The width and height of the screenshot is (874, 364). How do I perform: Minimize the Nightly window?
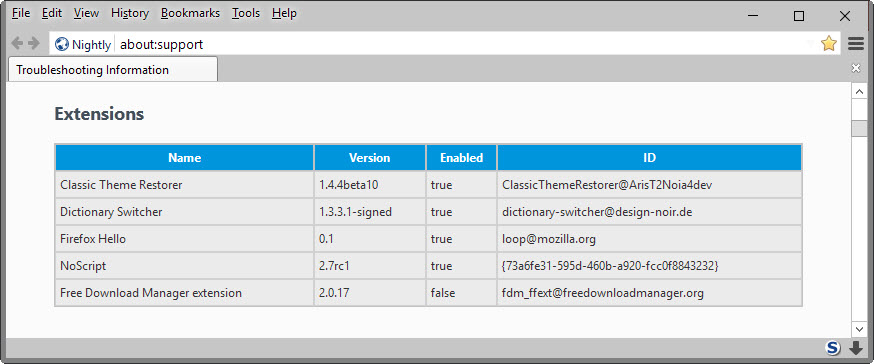[753, 16]
